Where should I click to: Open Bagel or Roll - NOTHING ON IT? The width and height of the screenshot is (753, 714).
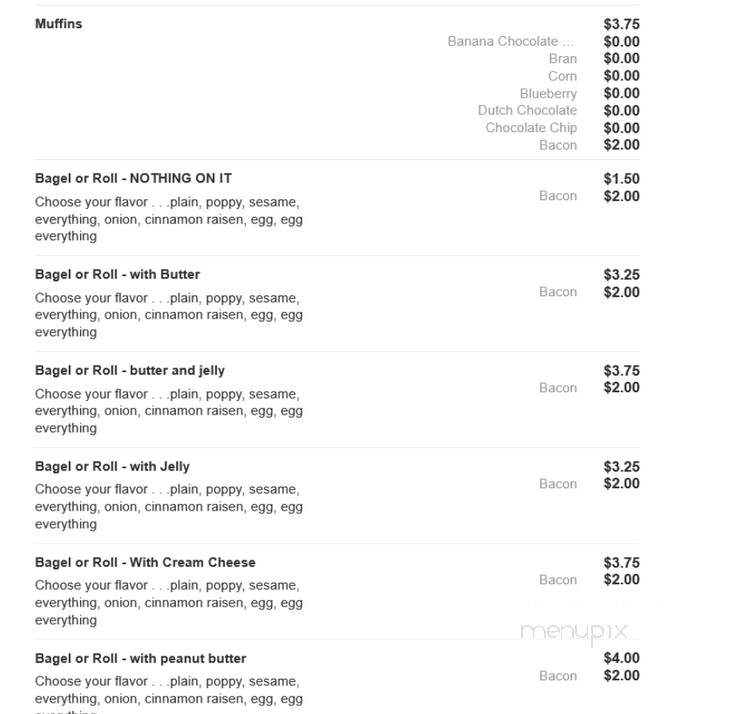134,178
